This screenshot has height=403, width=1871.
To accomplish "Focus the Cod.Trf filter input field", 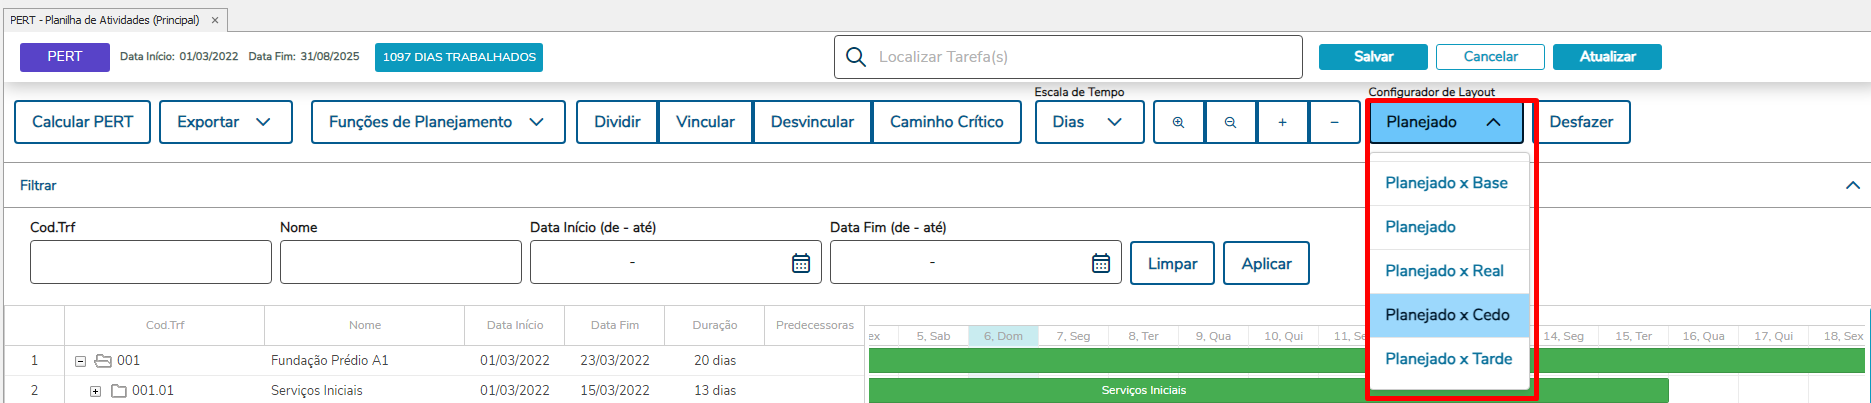I will coord(151,263).
